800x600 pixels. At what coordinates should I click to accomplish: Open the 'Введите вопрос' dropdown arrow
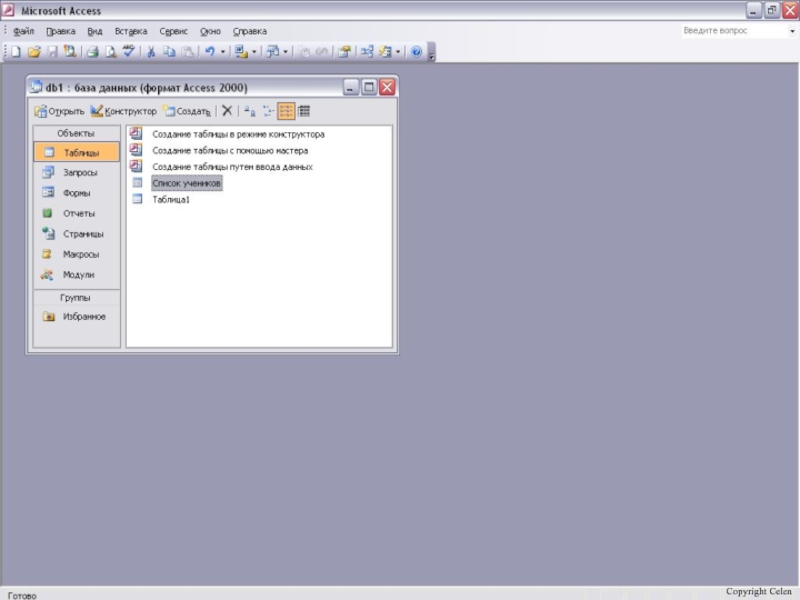coord(791,31)
